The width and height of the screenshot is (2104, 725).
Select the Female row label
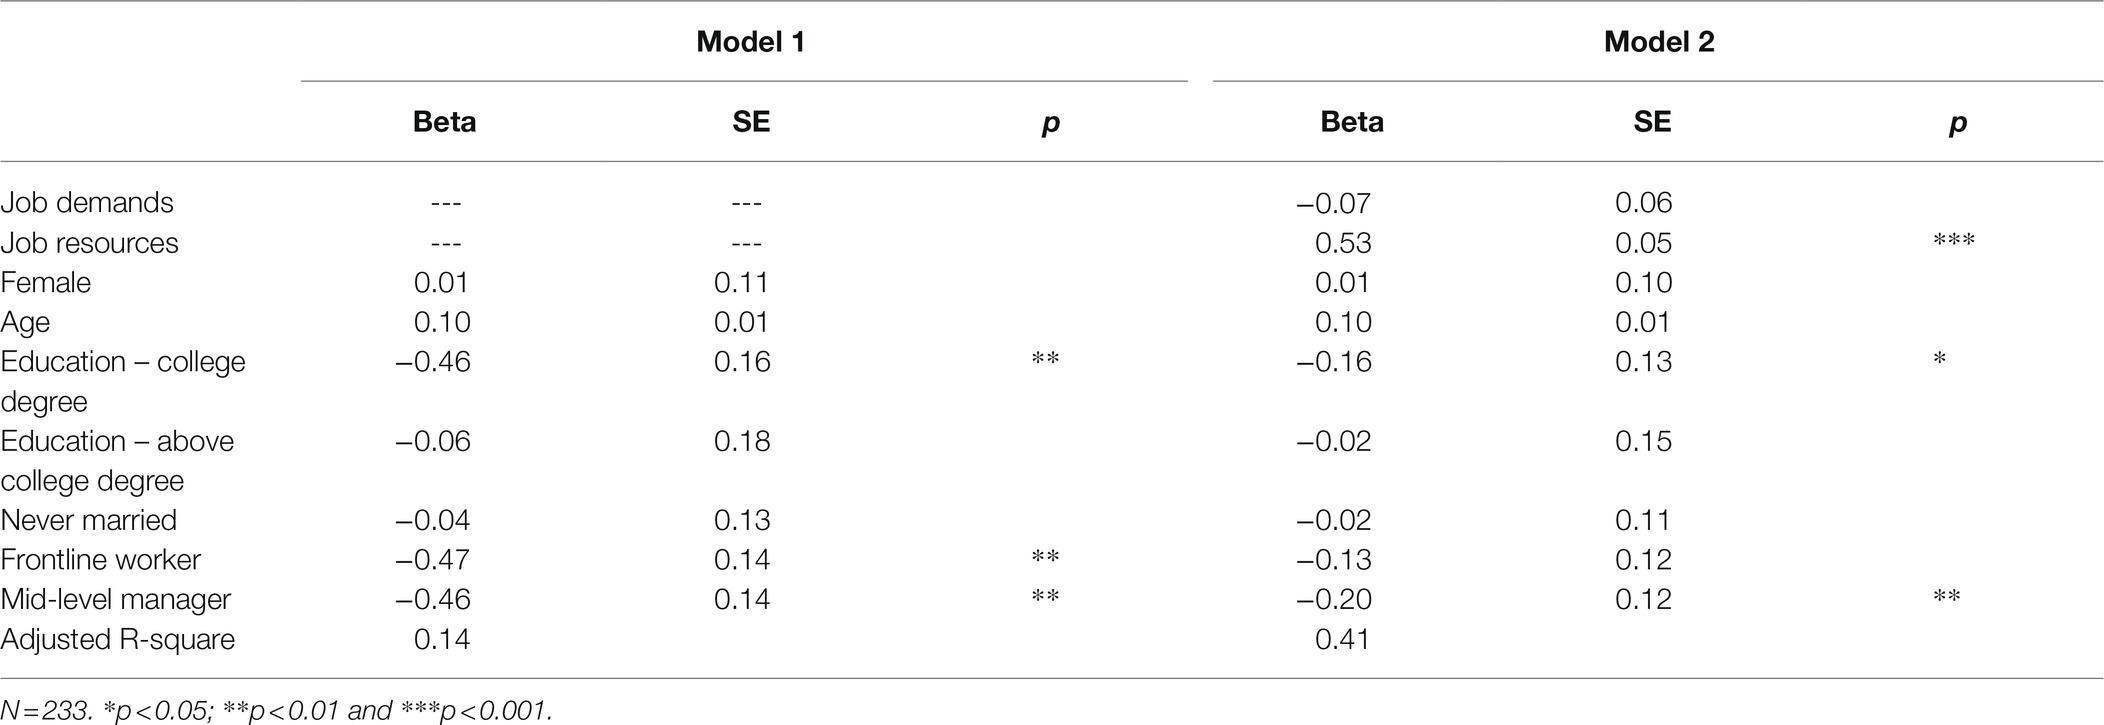(x=46, y=283)
